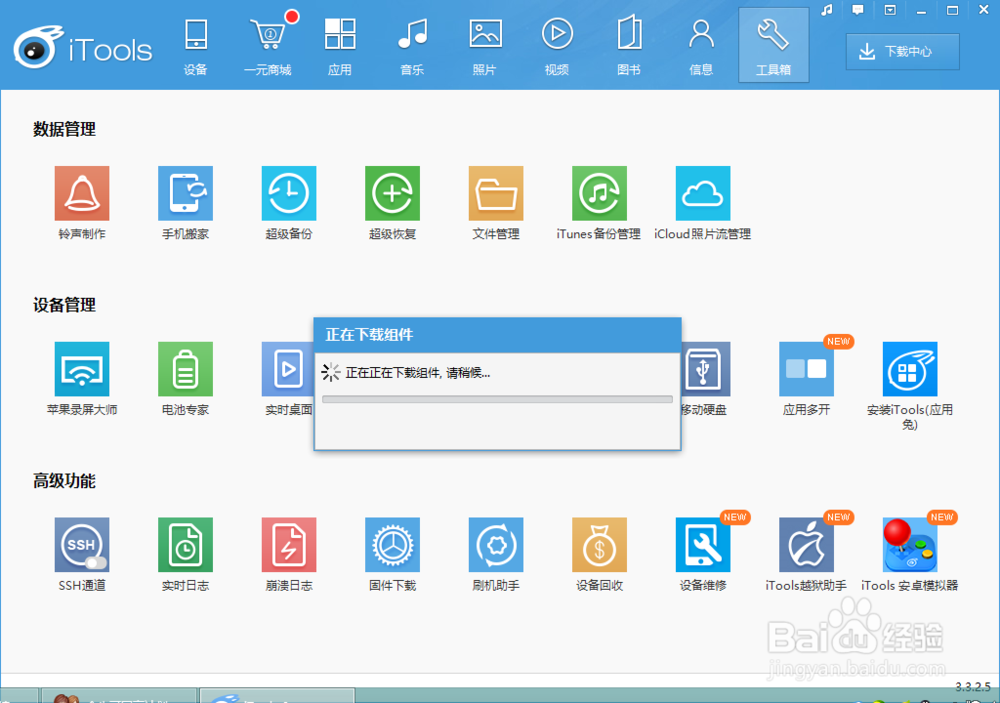Launch the iTools 安卓模拟器 Android emulator
The width and height of the screenshot is (1000, 703).
[909, 545]
